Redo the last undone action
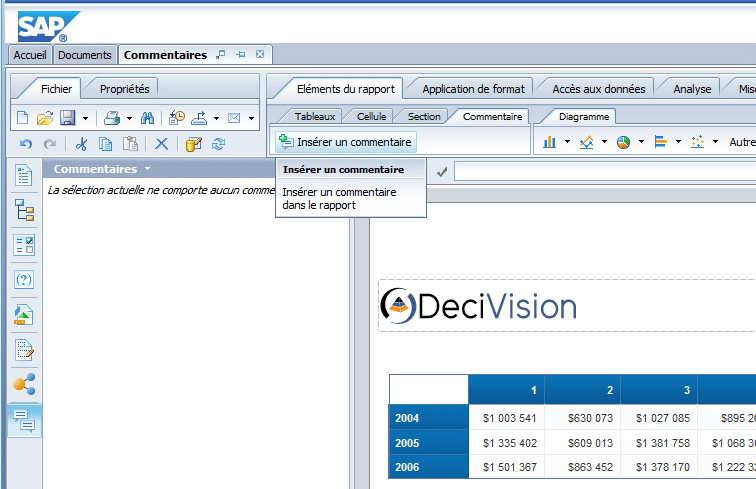Viewport: 756px width, 489px height. click(x=50, y=144)
